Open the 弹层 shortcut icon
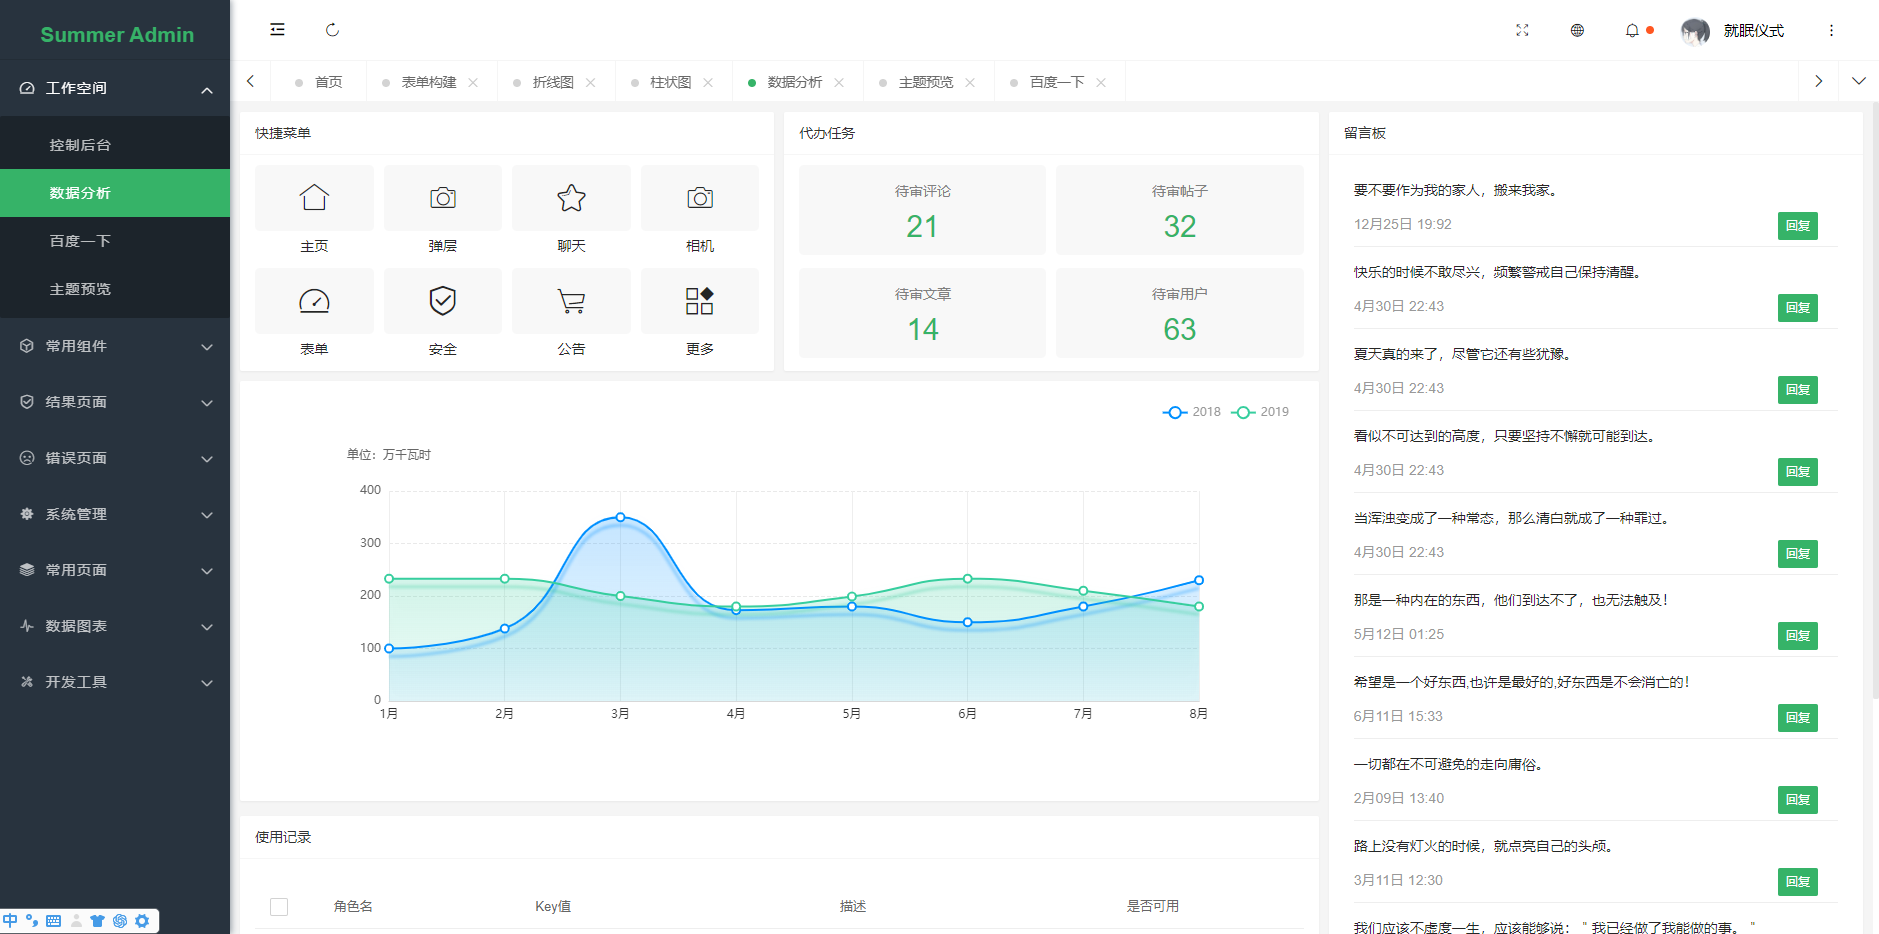Screen dimensions: 1879x934 point(443,198)
